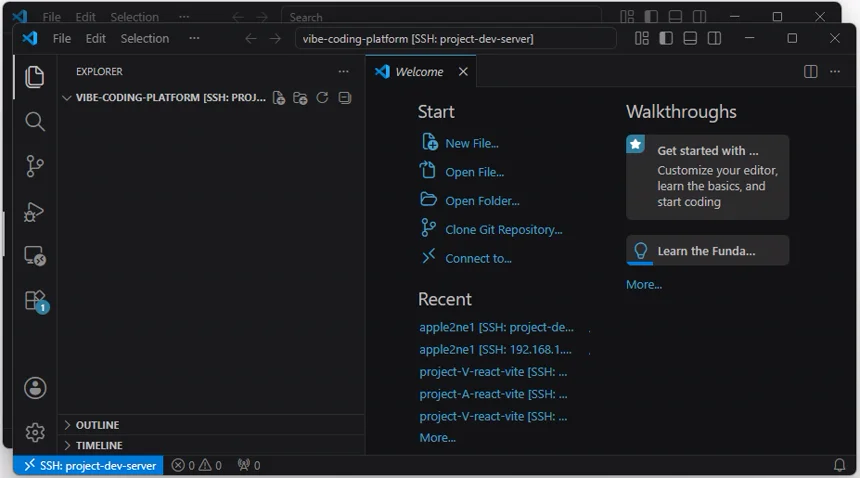Click New Folder icon in Explorer header

point(300,98)
